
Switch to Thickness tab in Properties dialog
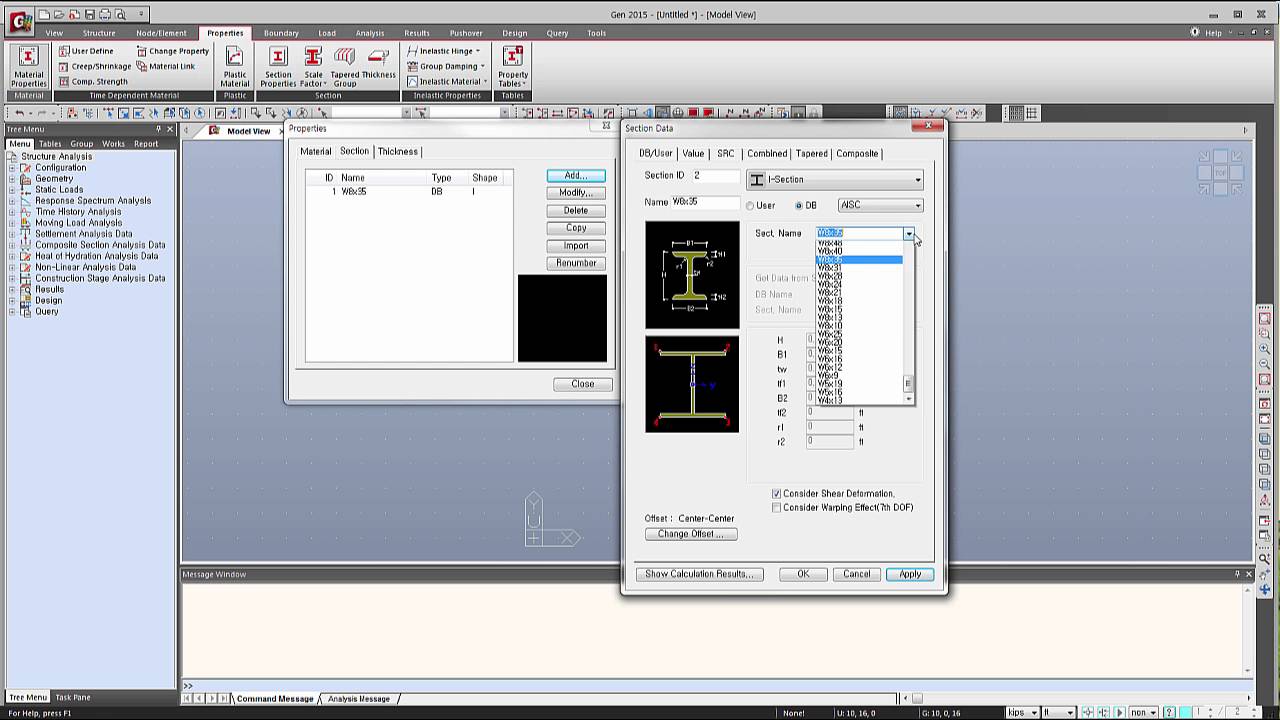pyautogui.click(x=397, y=151)
